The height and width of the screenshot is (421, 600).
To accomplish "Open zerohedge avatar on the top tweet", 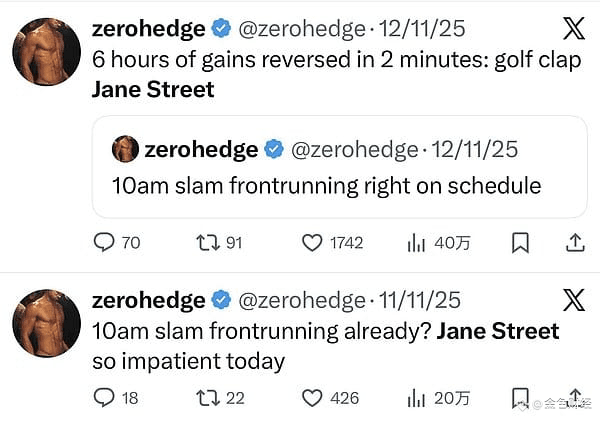I will 47,52.
